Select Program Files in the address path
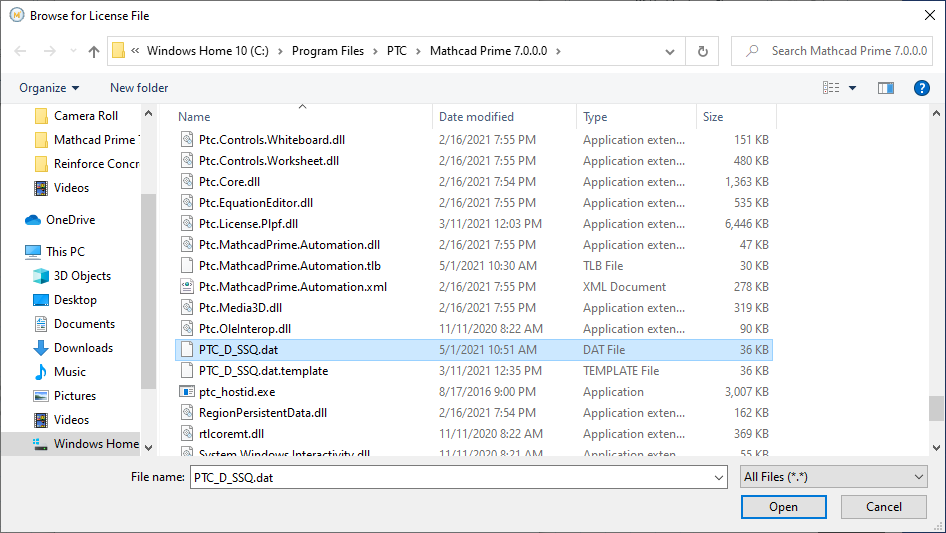The width and height of the screenshot is (946, 533). [x=328, y=51]
